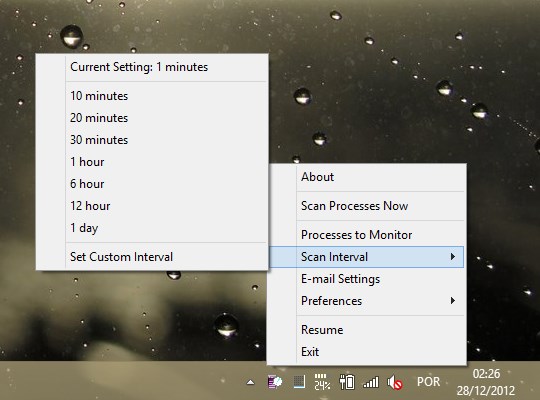The height and width of the screenshot is (400, 540).
Task: Choose Set Custom Interval
Action: [x=152, y=257]
